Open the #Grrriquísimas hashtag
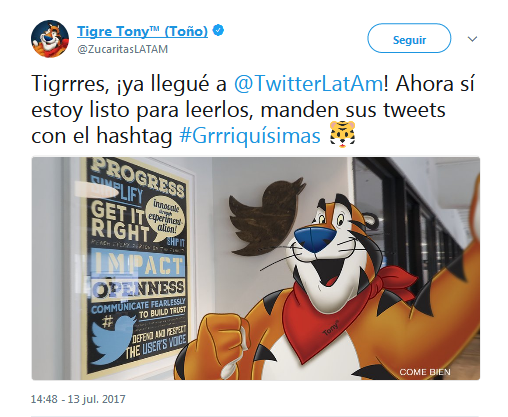Viewport: 508px width, 417px height. click(250, 136)
